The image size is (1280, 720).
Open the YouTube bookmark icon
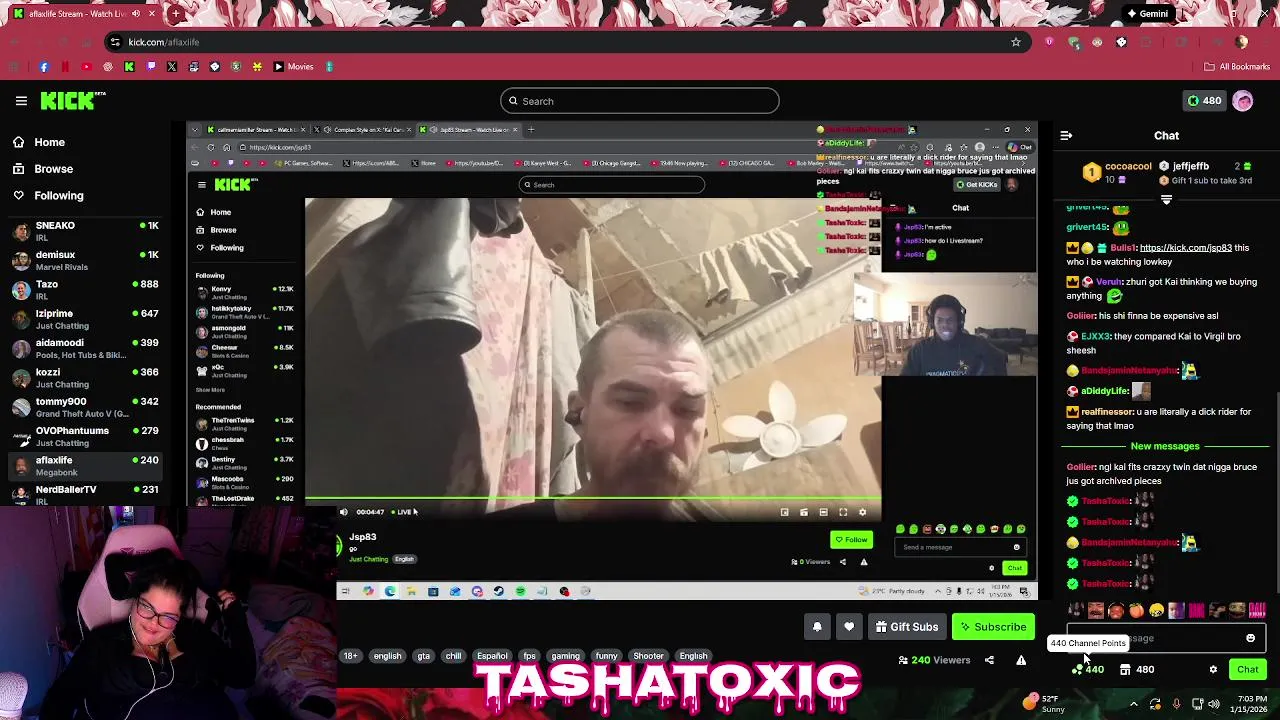point(86,67)
